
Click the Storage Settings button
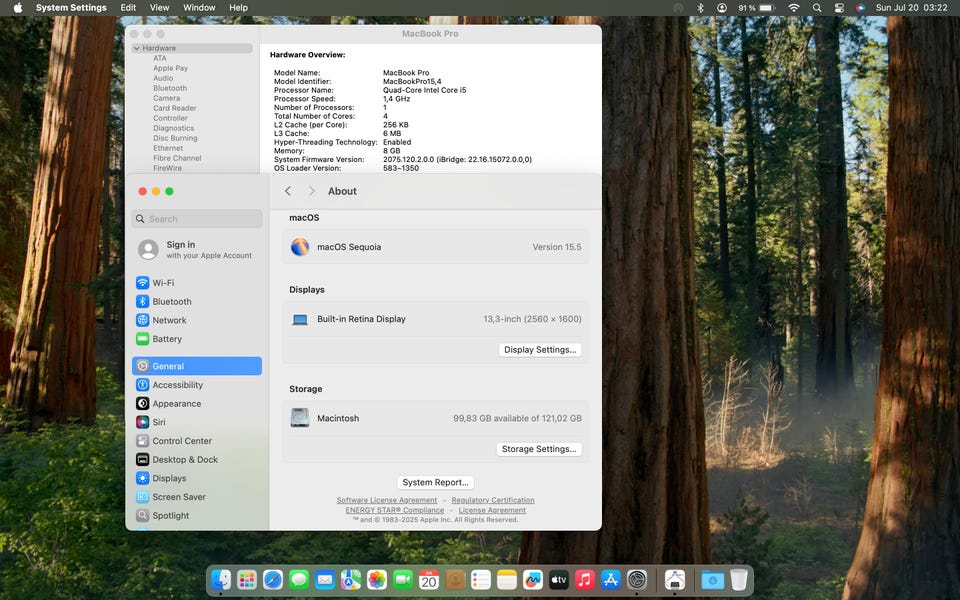coord(539,449)
